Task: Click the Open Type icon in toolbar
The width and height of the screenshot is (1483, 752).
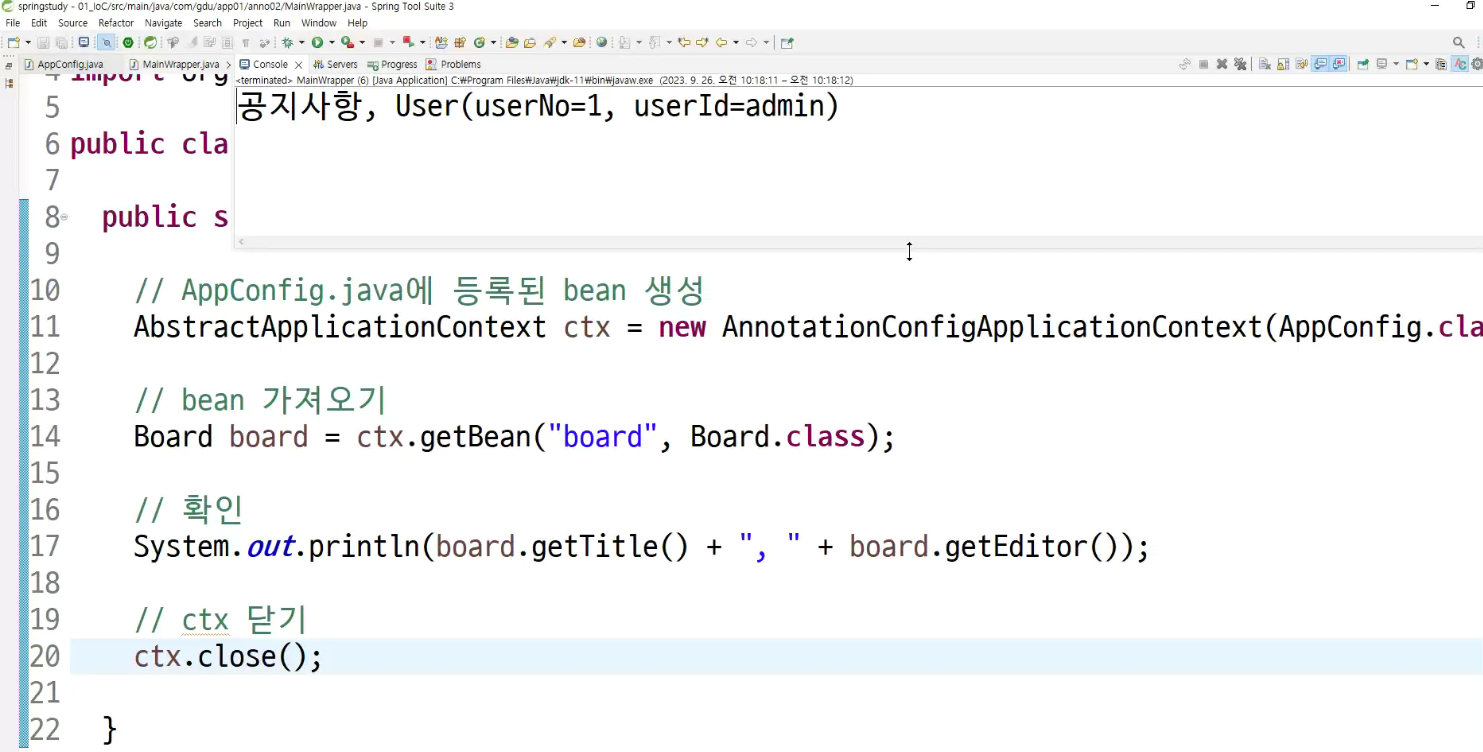Action: point(510,43)
